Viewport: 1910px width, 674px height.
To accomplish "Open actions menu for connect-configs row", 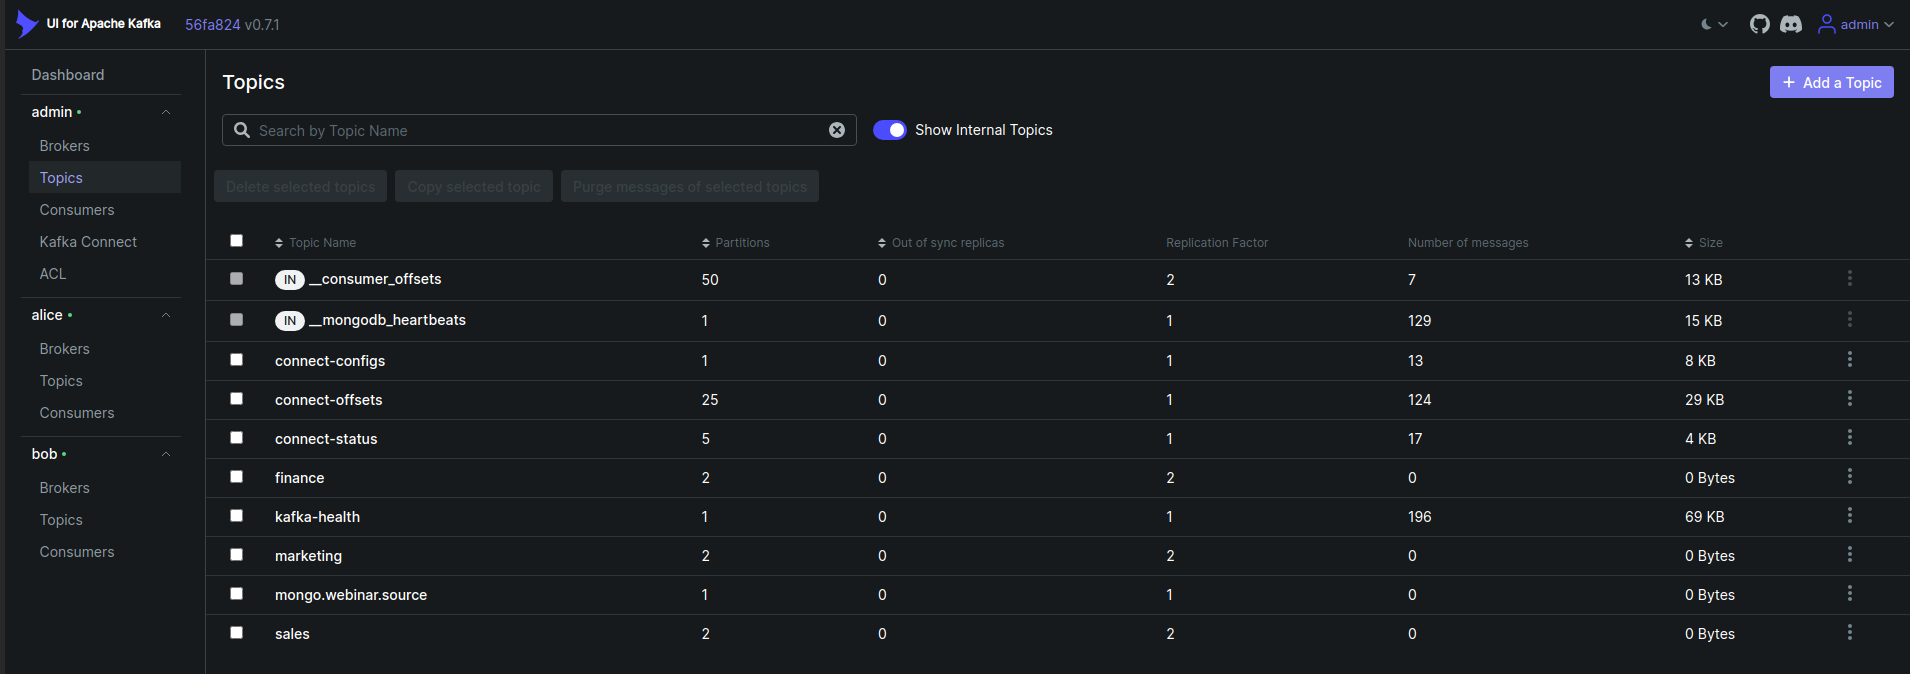I will pyautogui.click(x=1849, y=360).
